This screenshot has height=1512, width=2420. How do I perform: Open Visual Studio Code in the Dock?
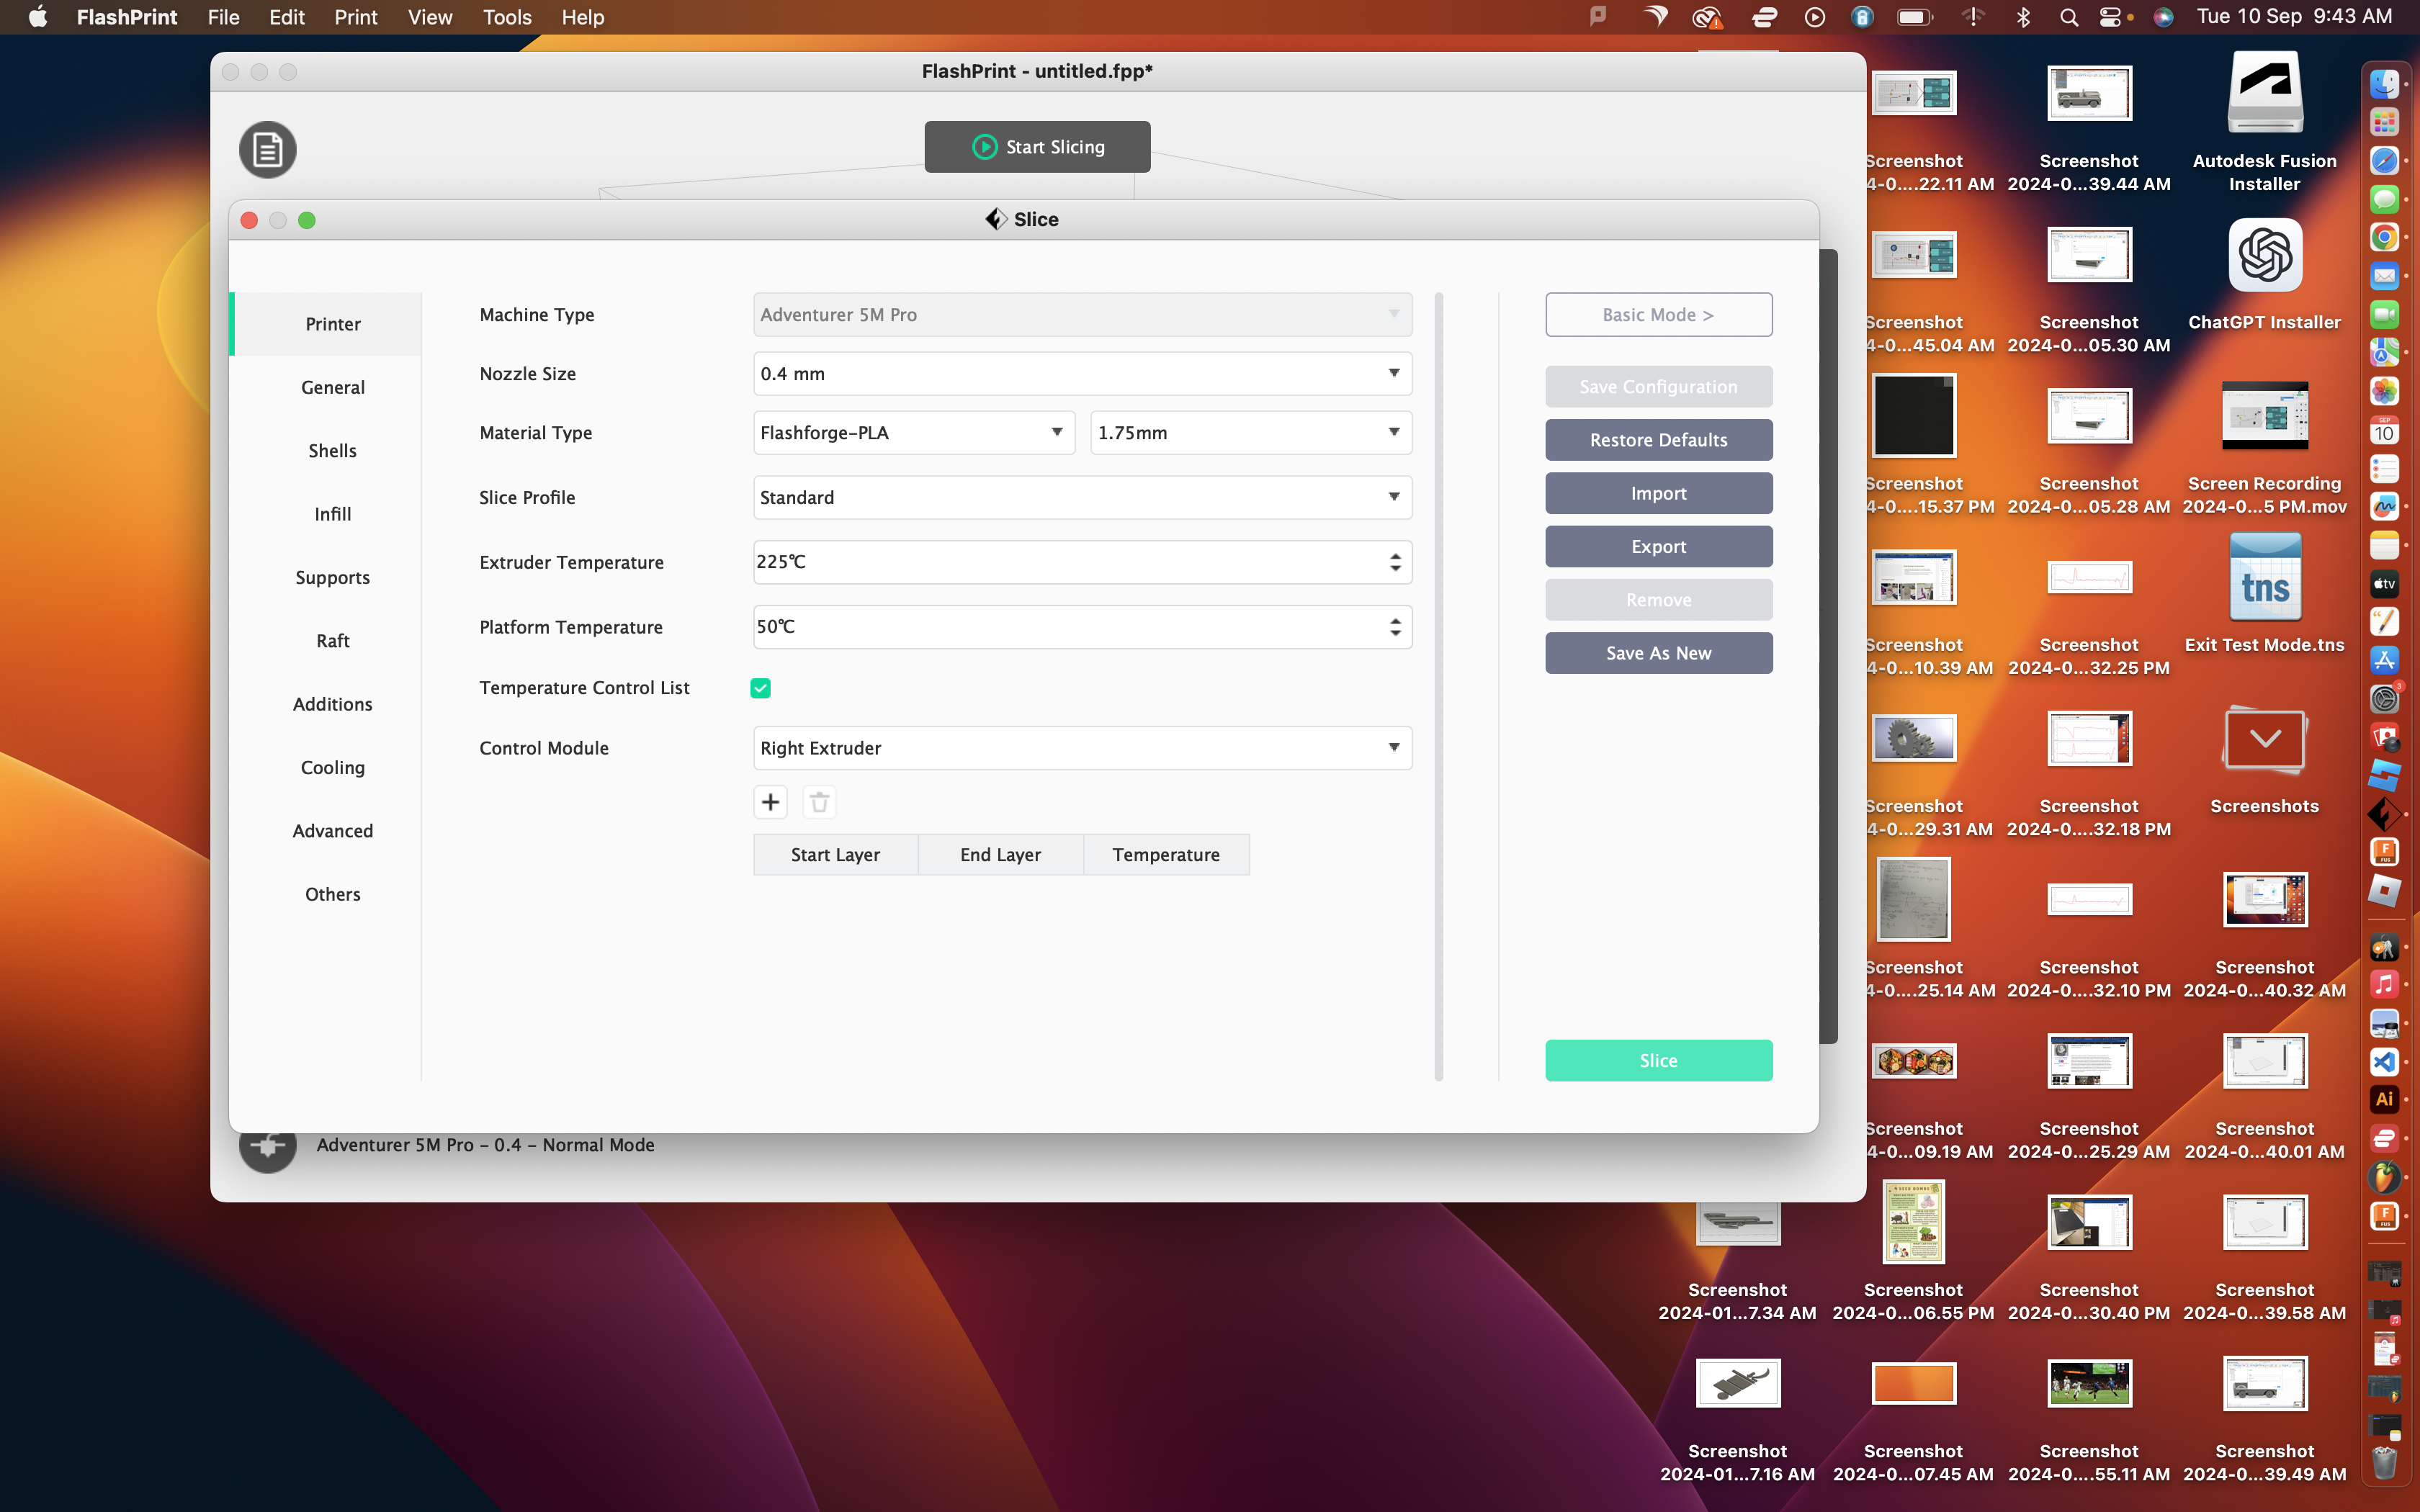2384,1061
